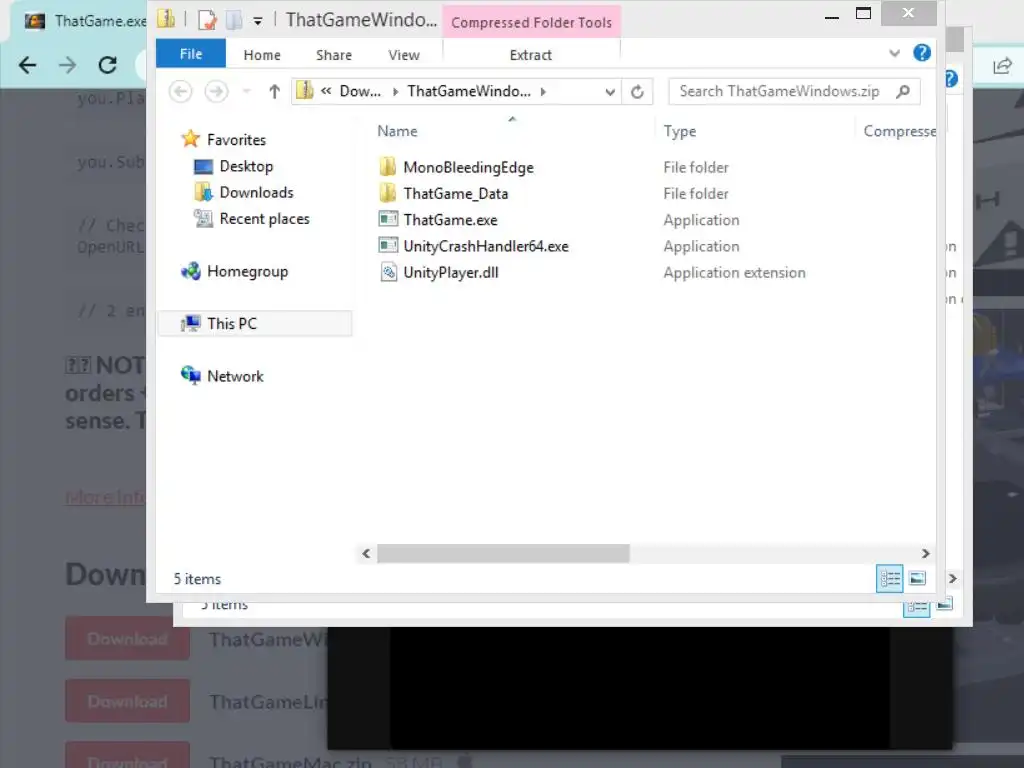Image resolution: width=1024 pixels, height=768 pixels.
Task: Click the Favorites star icon
Action: coord(191,138)
